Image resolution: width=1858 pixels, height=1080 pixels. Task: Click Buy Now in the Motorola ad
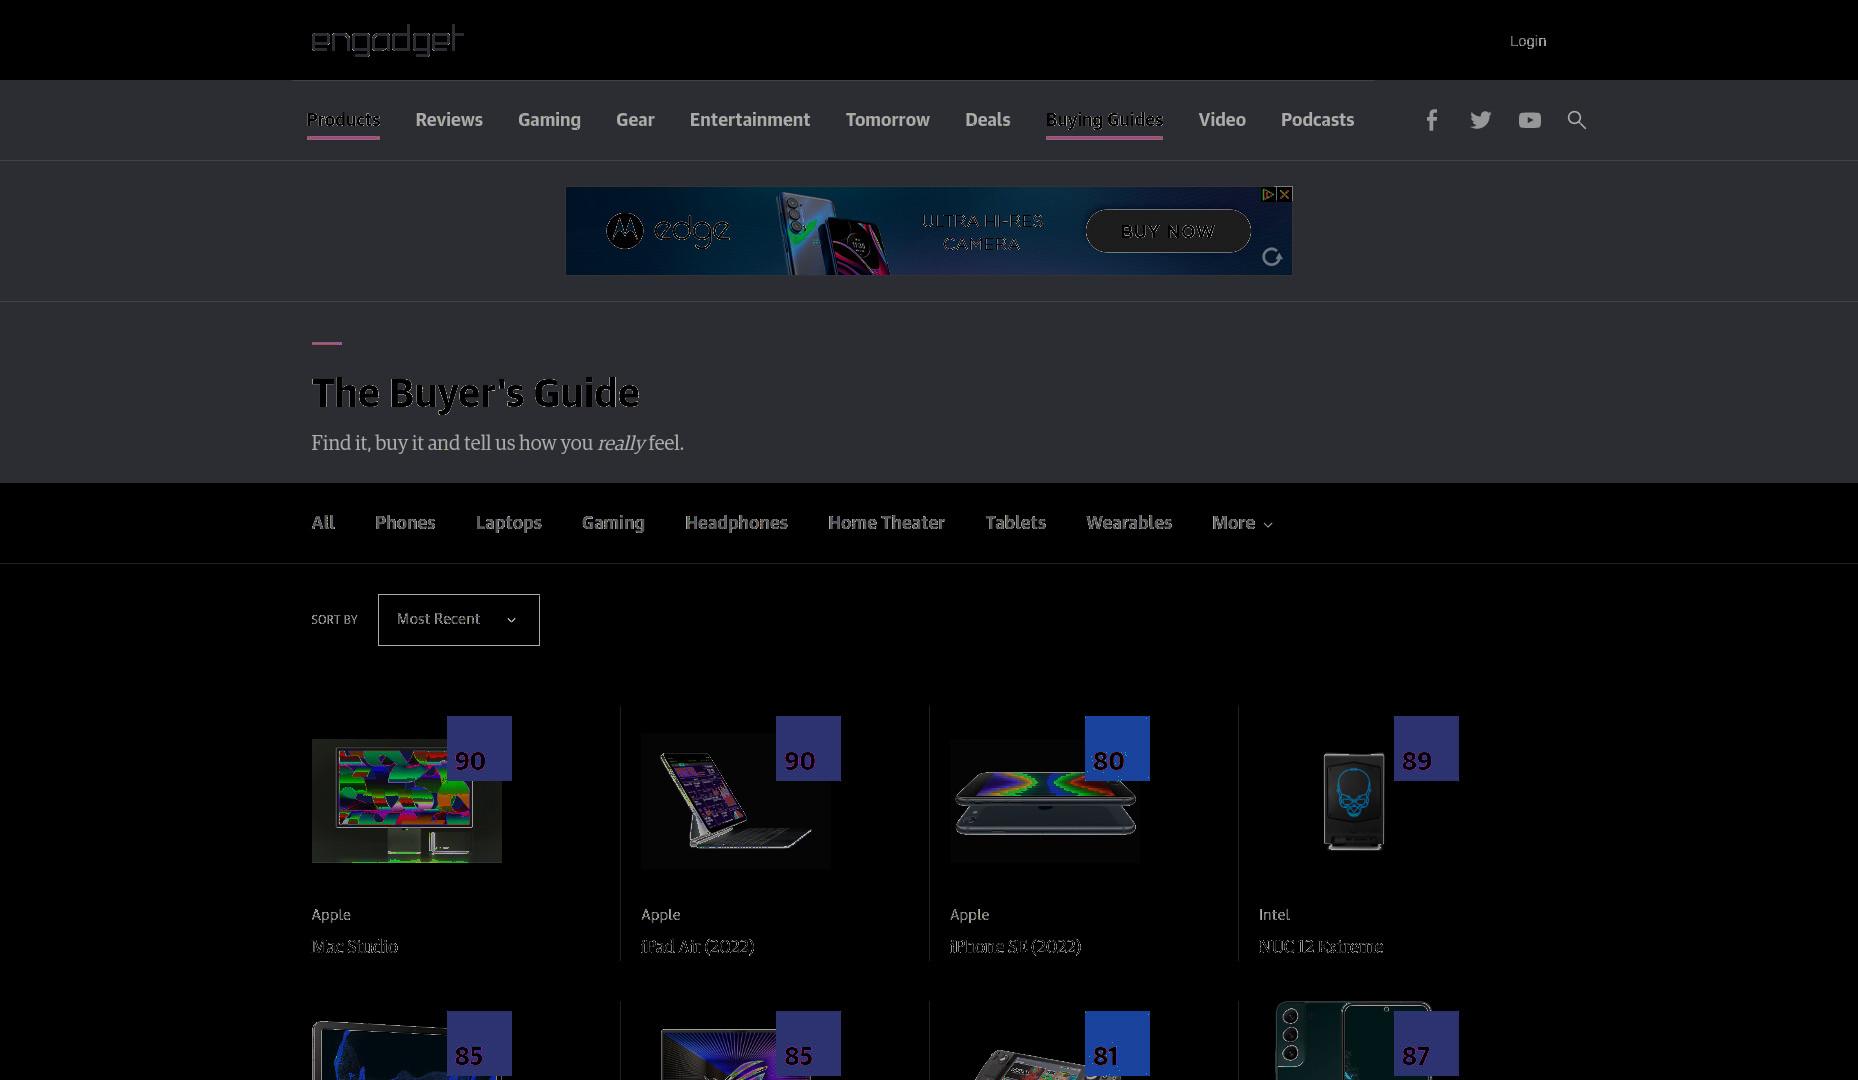[x=1168, y=231]
